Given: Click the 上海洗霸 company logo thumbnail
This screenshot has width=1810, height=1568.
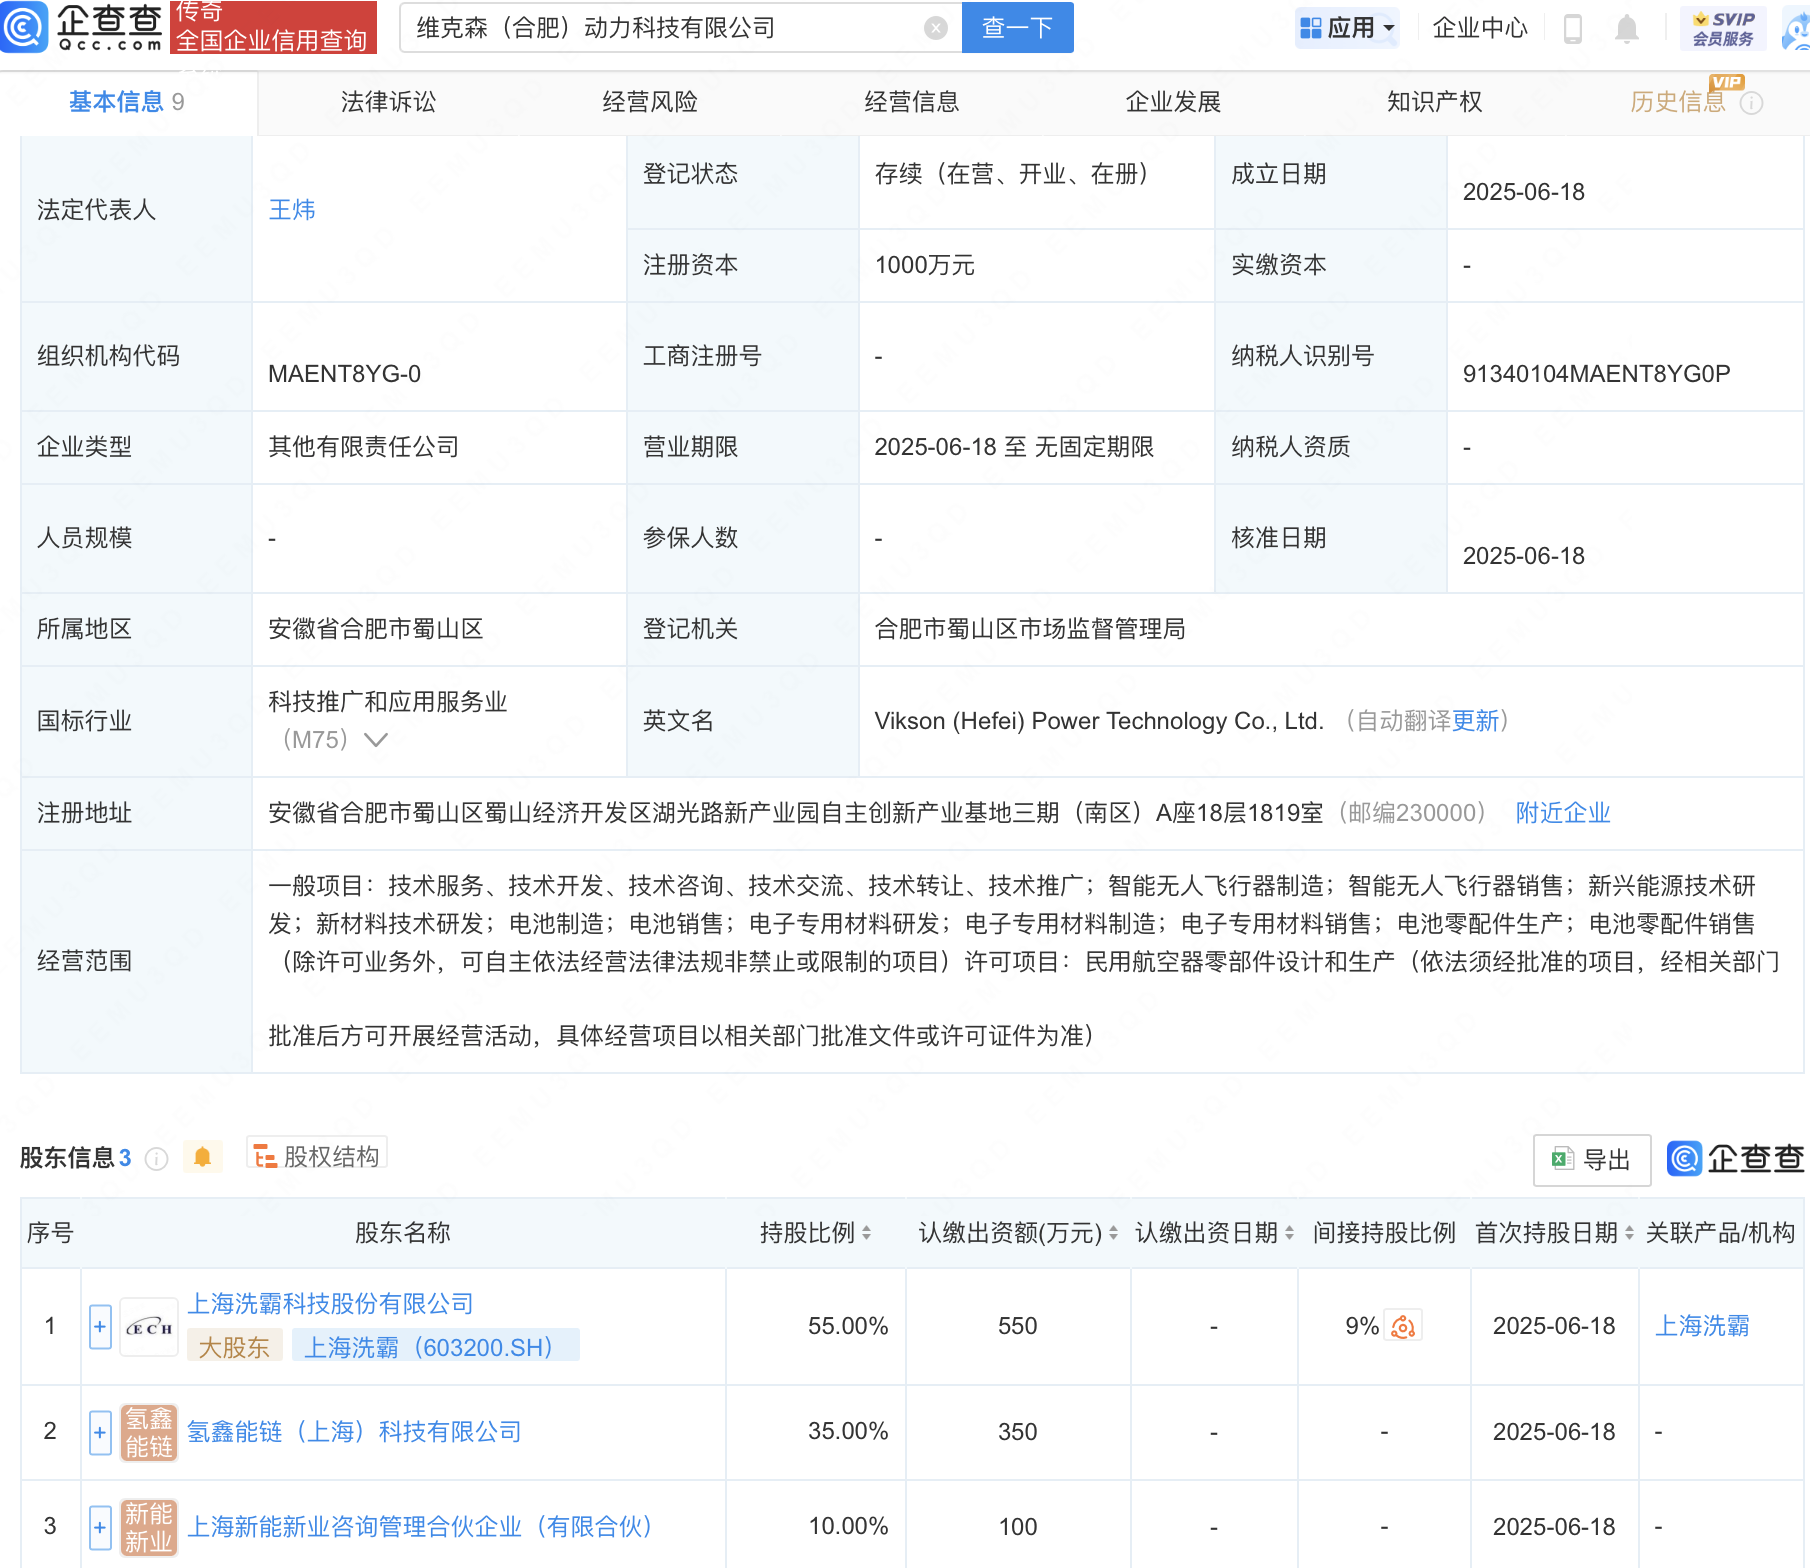Looking at the screenshot, I should click(x=149, y=1327).
